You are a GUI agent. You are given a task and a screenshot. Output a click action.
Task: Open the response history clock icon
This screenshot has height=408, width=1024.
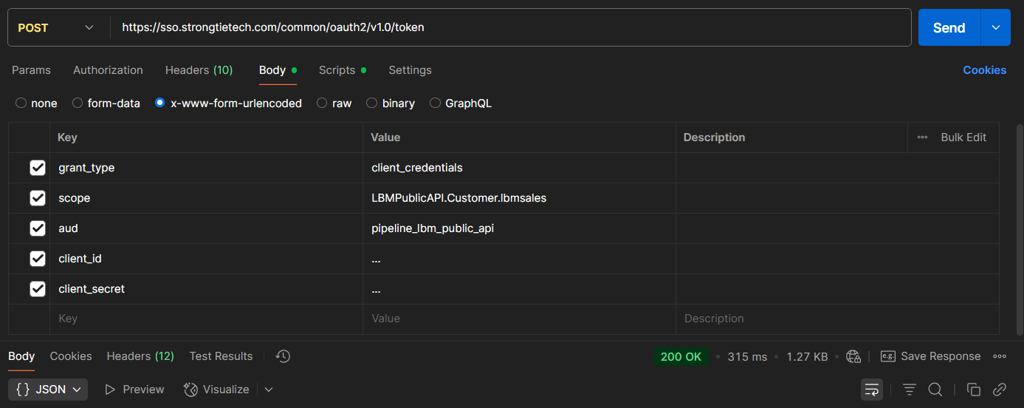(283, 356)
